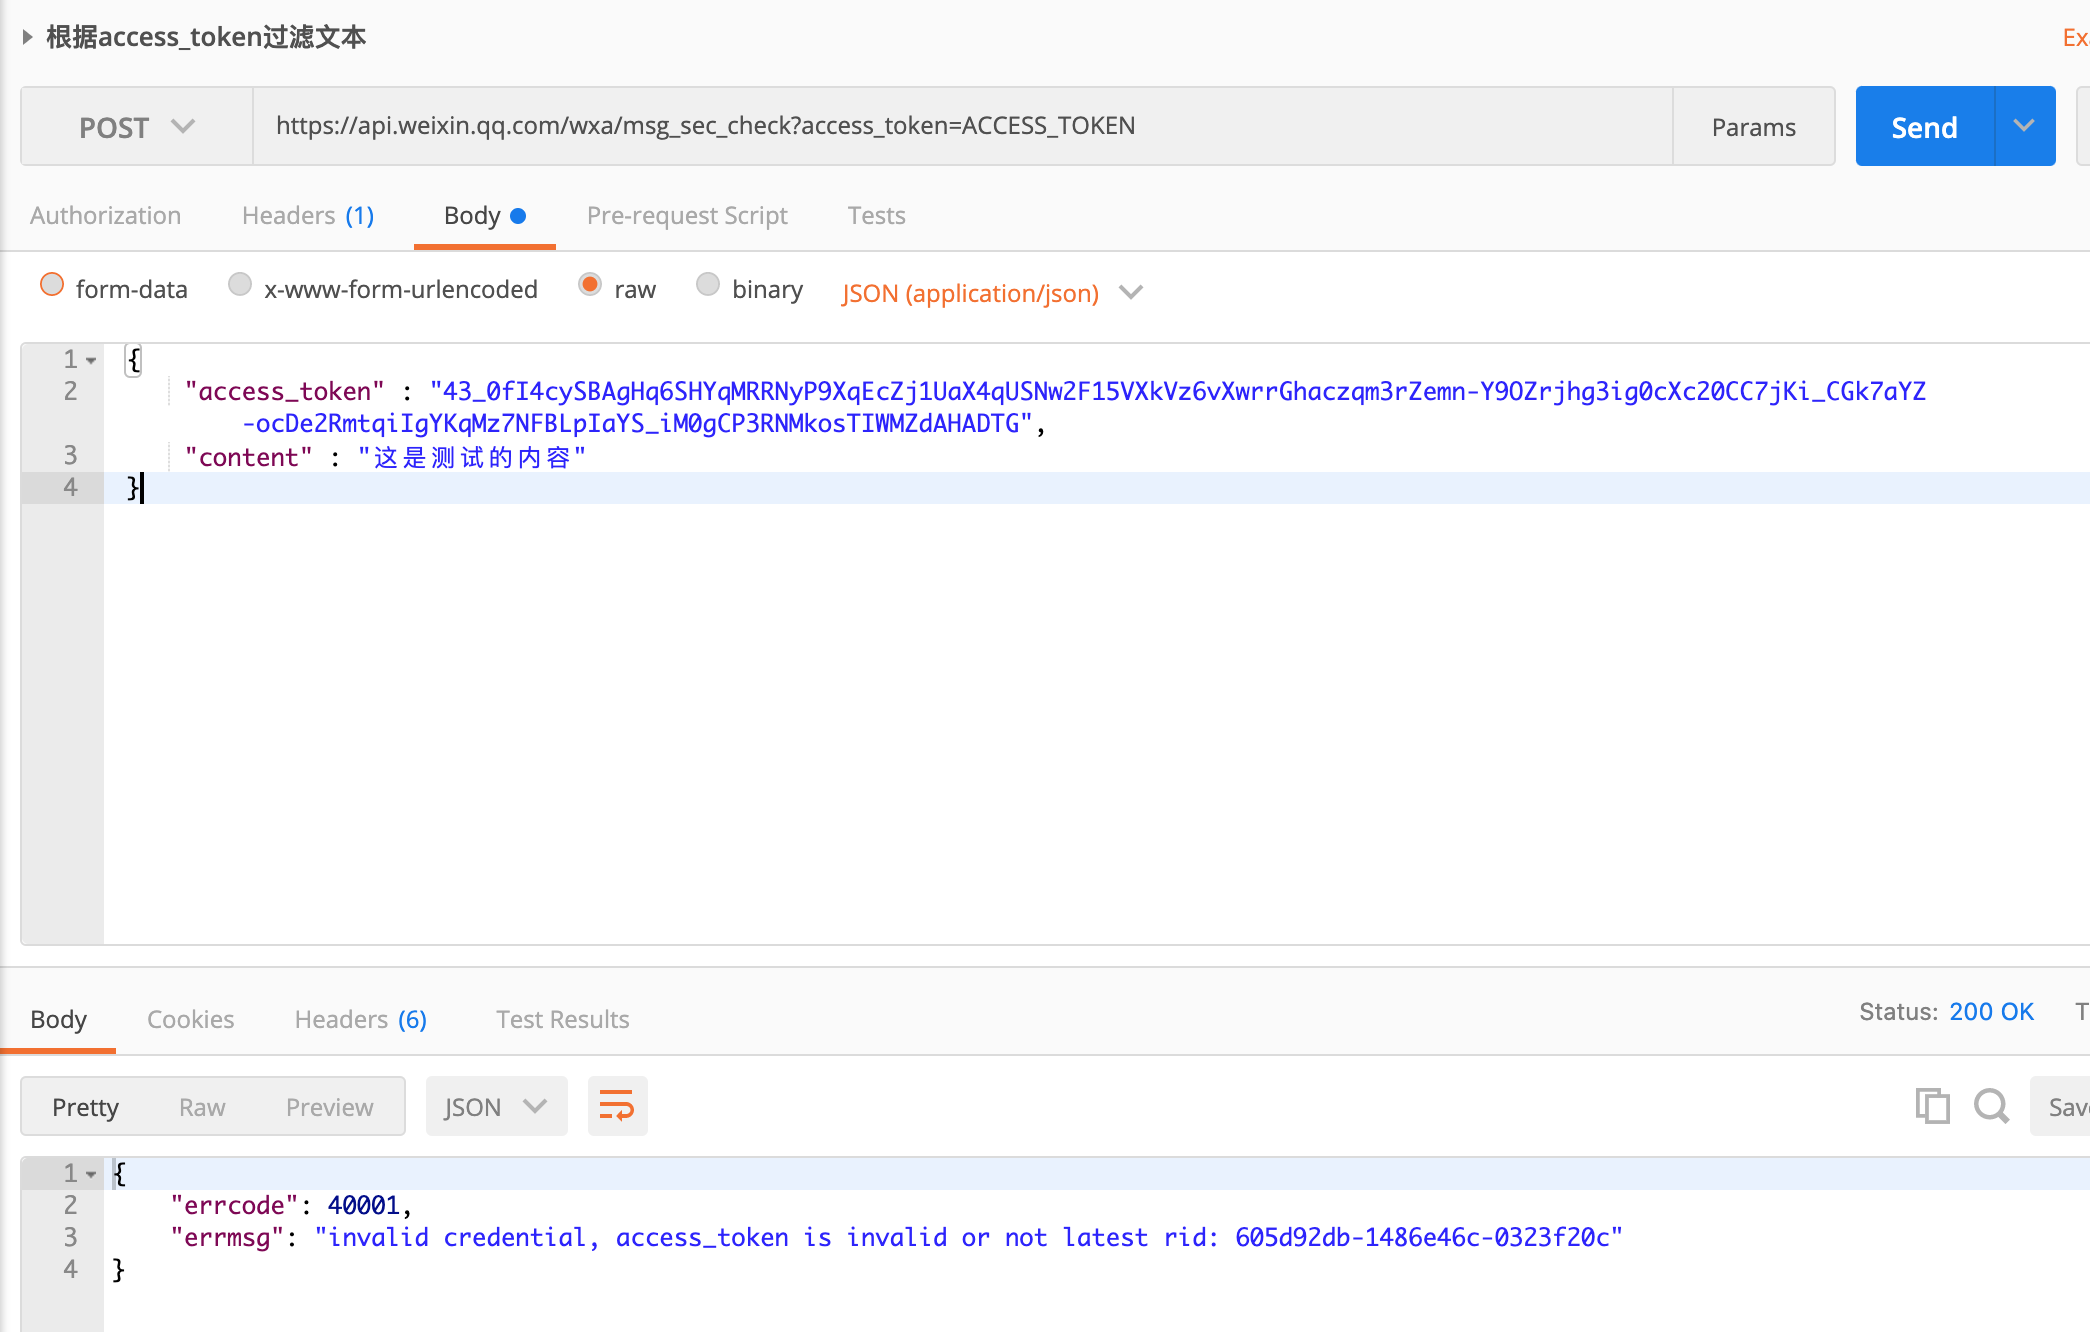
Task: Click the copy response to clipboard icon
Action: click(1932, 1106)
